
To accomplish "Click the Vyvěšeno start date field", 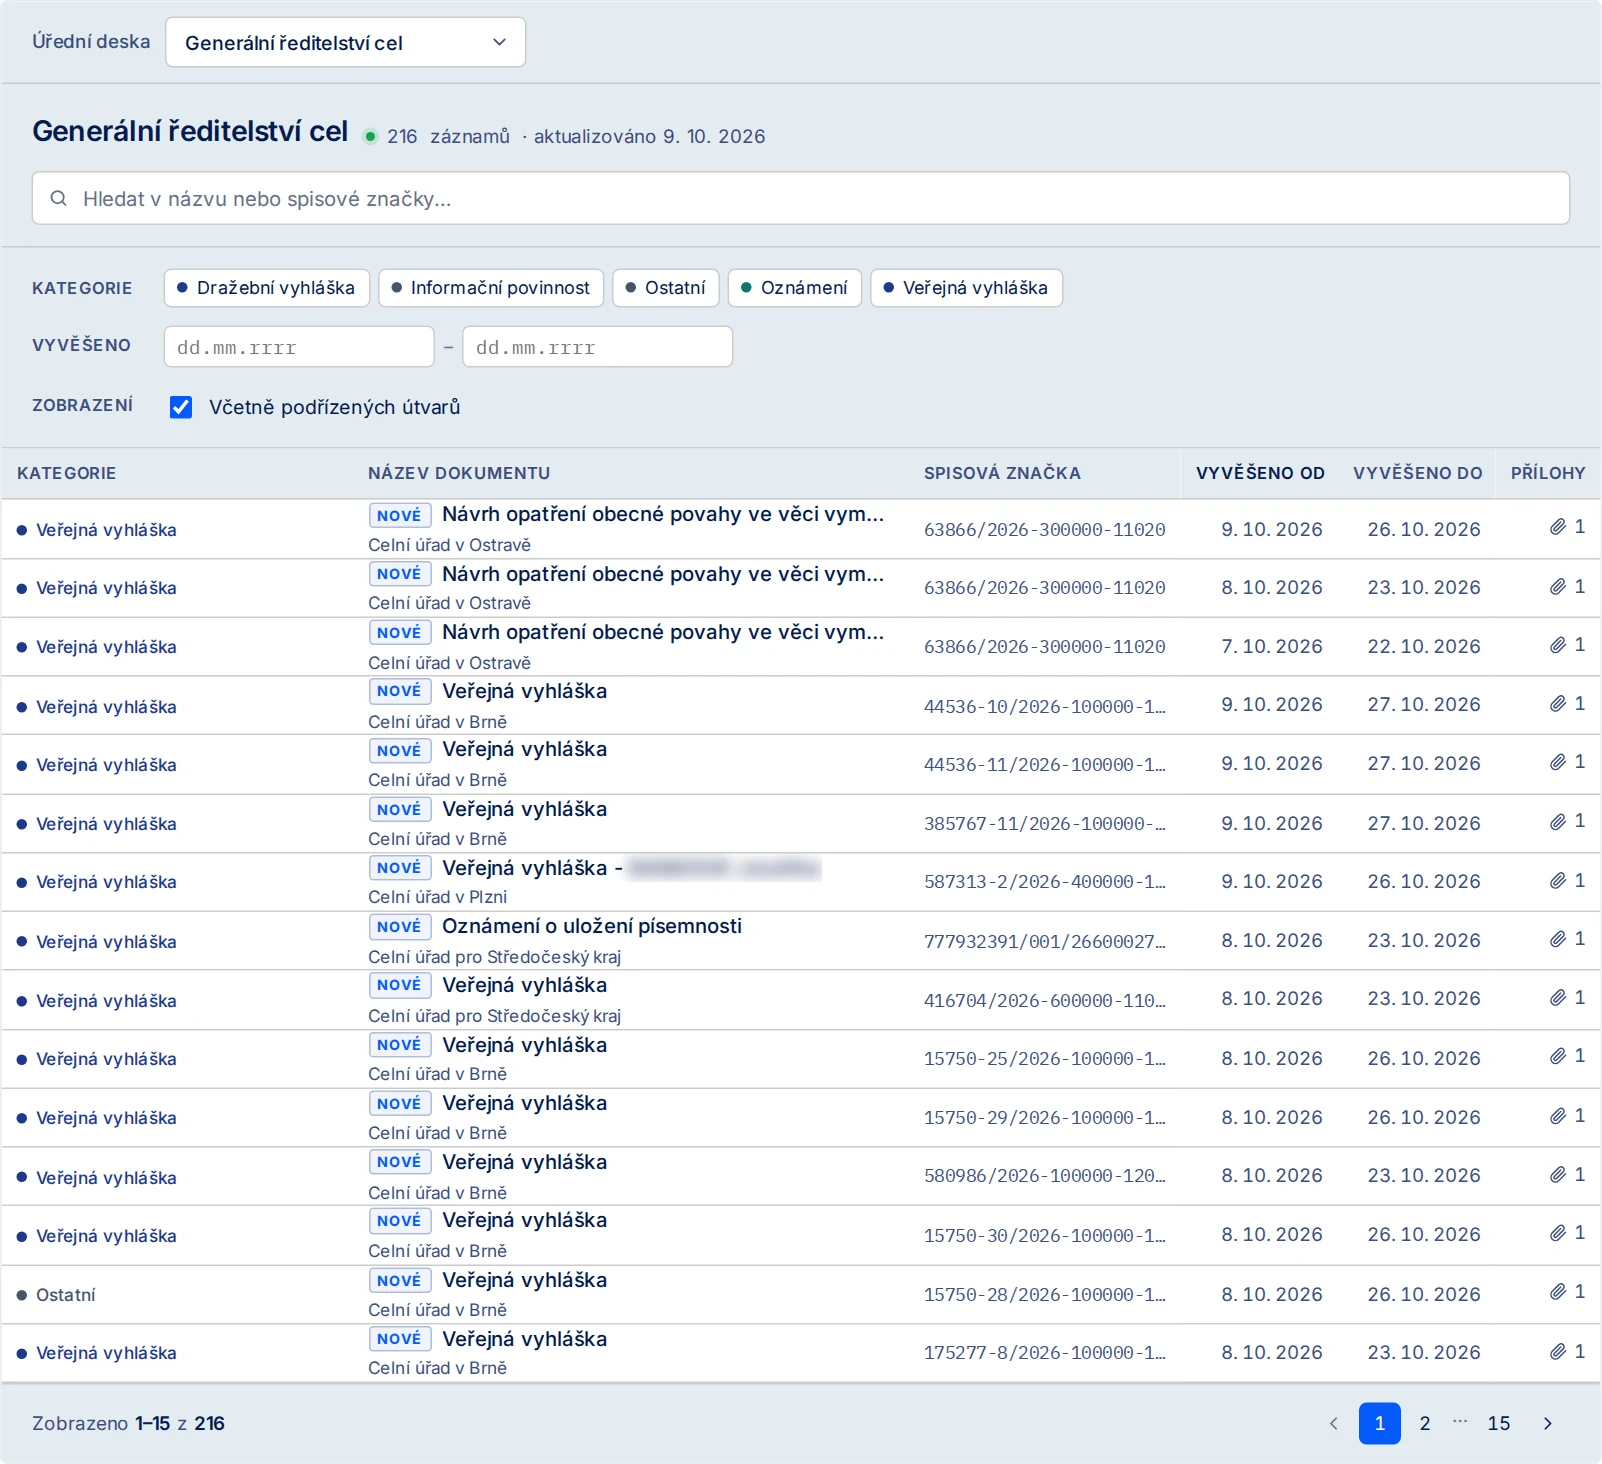I will click(x=299, y=347).
